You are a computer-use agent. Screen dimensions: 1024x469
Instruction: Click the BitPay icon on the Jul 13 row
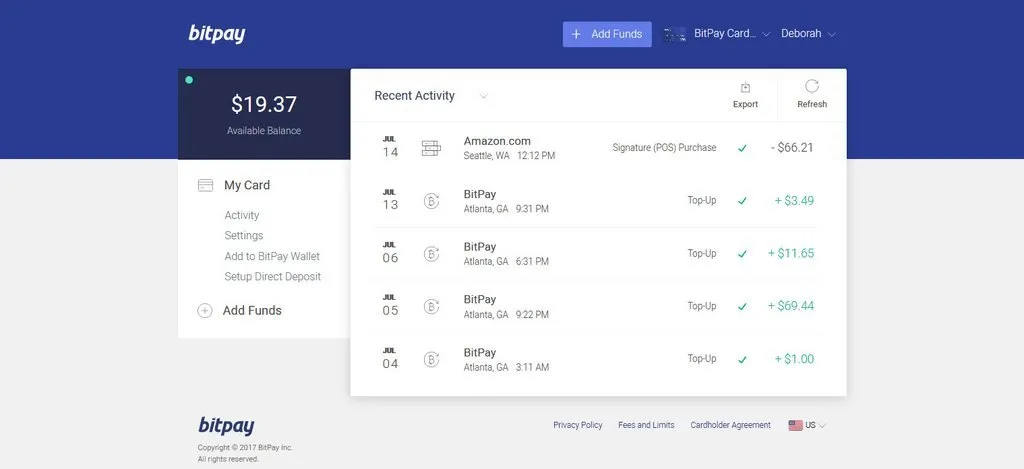[x=431, y=201]
